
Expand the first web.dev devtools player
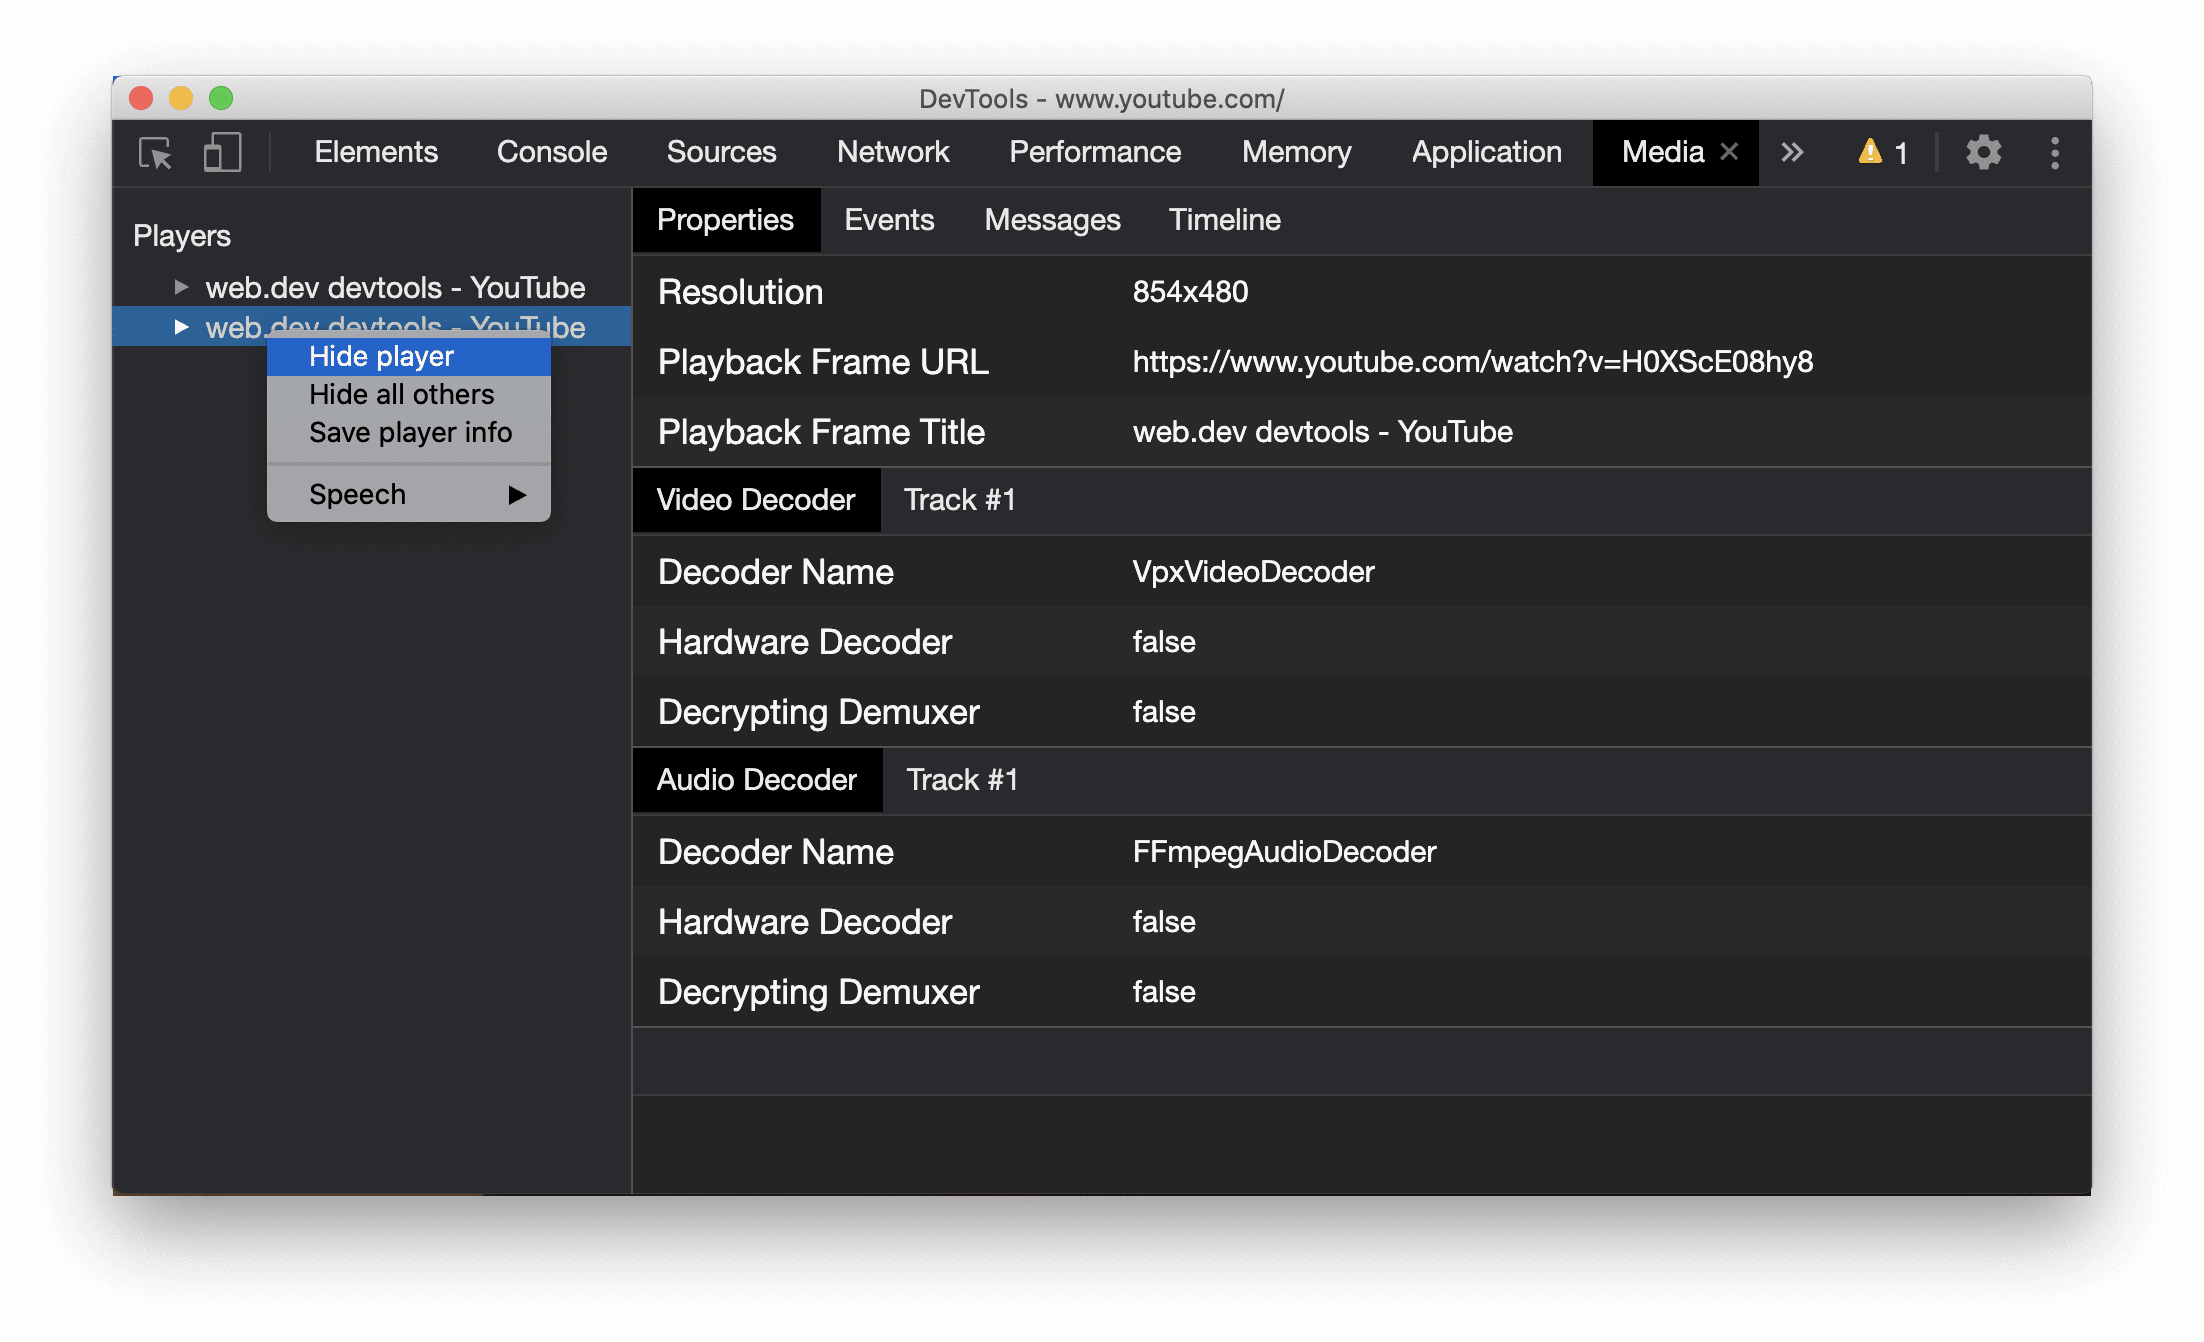(x=178, y=287)
